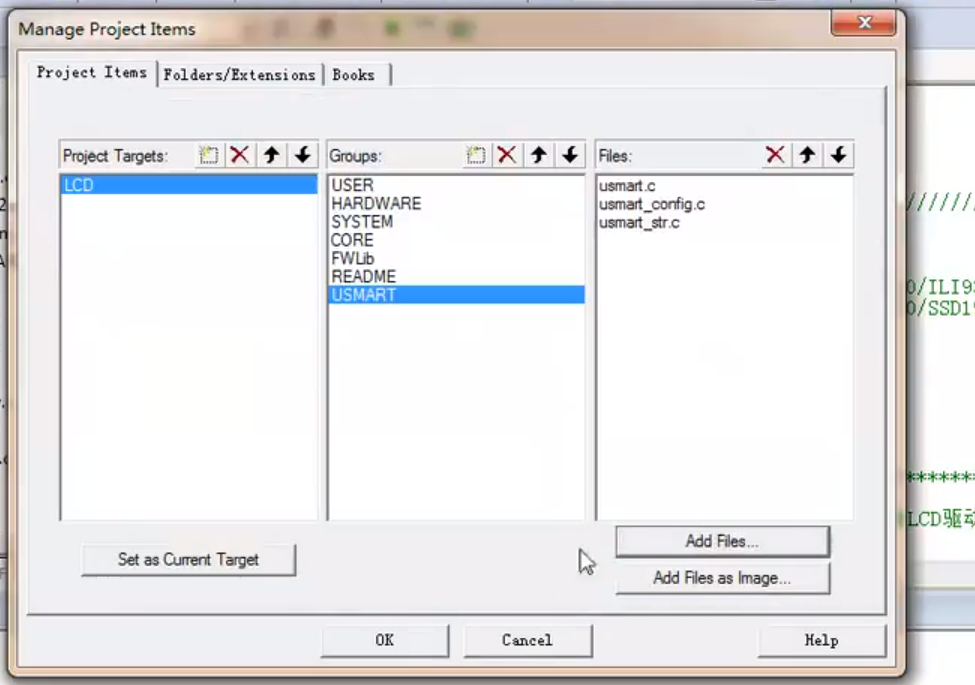The image size is (975, 685).
Task: Click New target icon in Project Targets
Action: coord(208,155)
